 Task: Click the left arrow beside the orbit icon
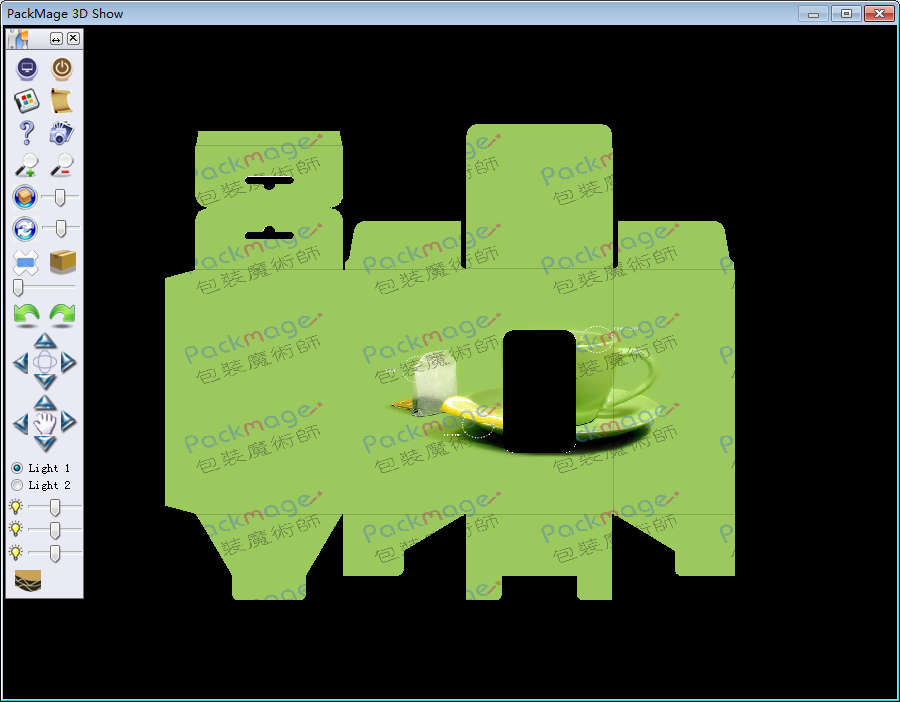[21, 363]
